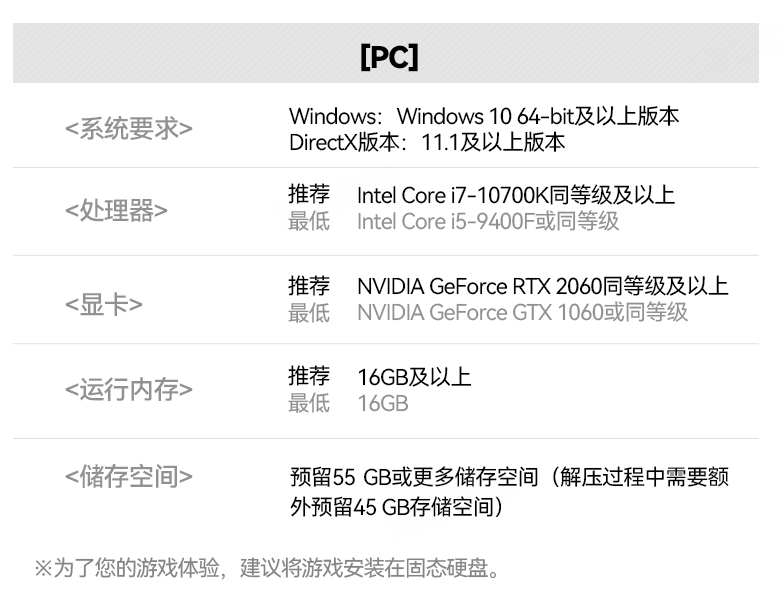Click 最低 label in the 运行内存 row

pyautogui.click(x=309, y=403)
